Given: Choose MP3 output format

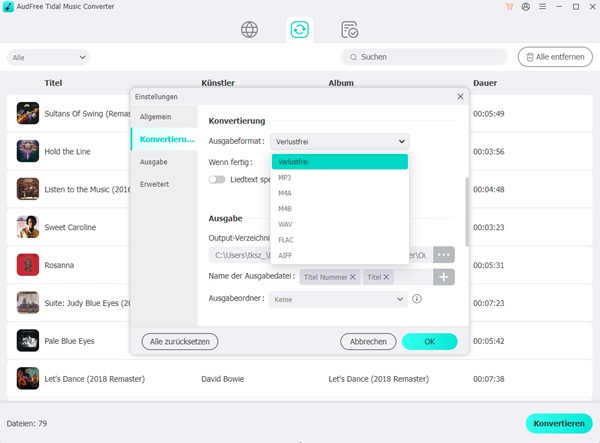Looking at the screenshot, I should pyautogui.click(x=340, y=178).
